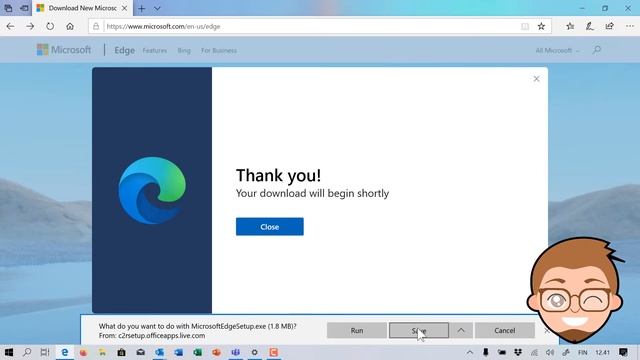Close the Thank you dialog with X
The width and height of the screenshot is (640, 360).
click(x=536, y=79)
